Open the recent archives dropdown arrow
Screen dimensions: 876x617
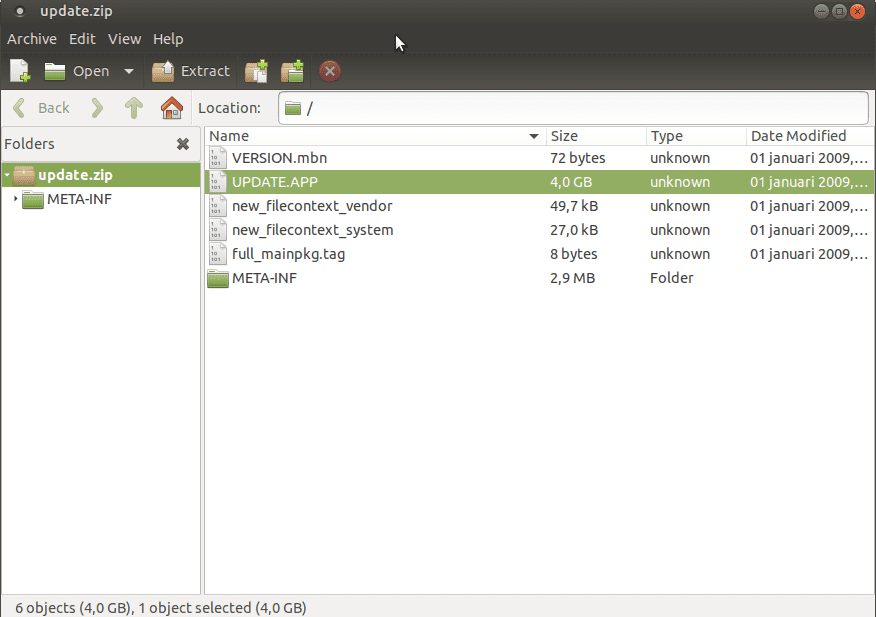pyautogui.click(x=128, y=71)
